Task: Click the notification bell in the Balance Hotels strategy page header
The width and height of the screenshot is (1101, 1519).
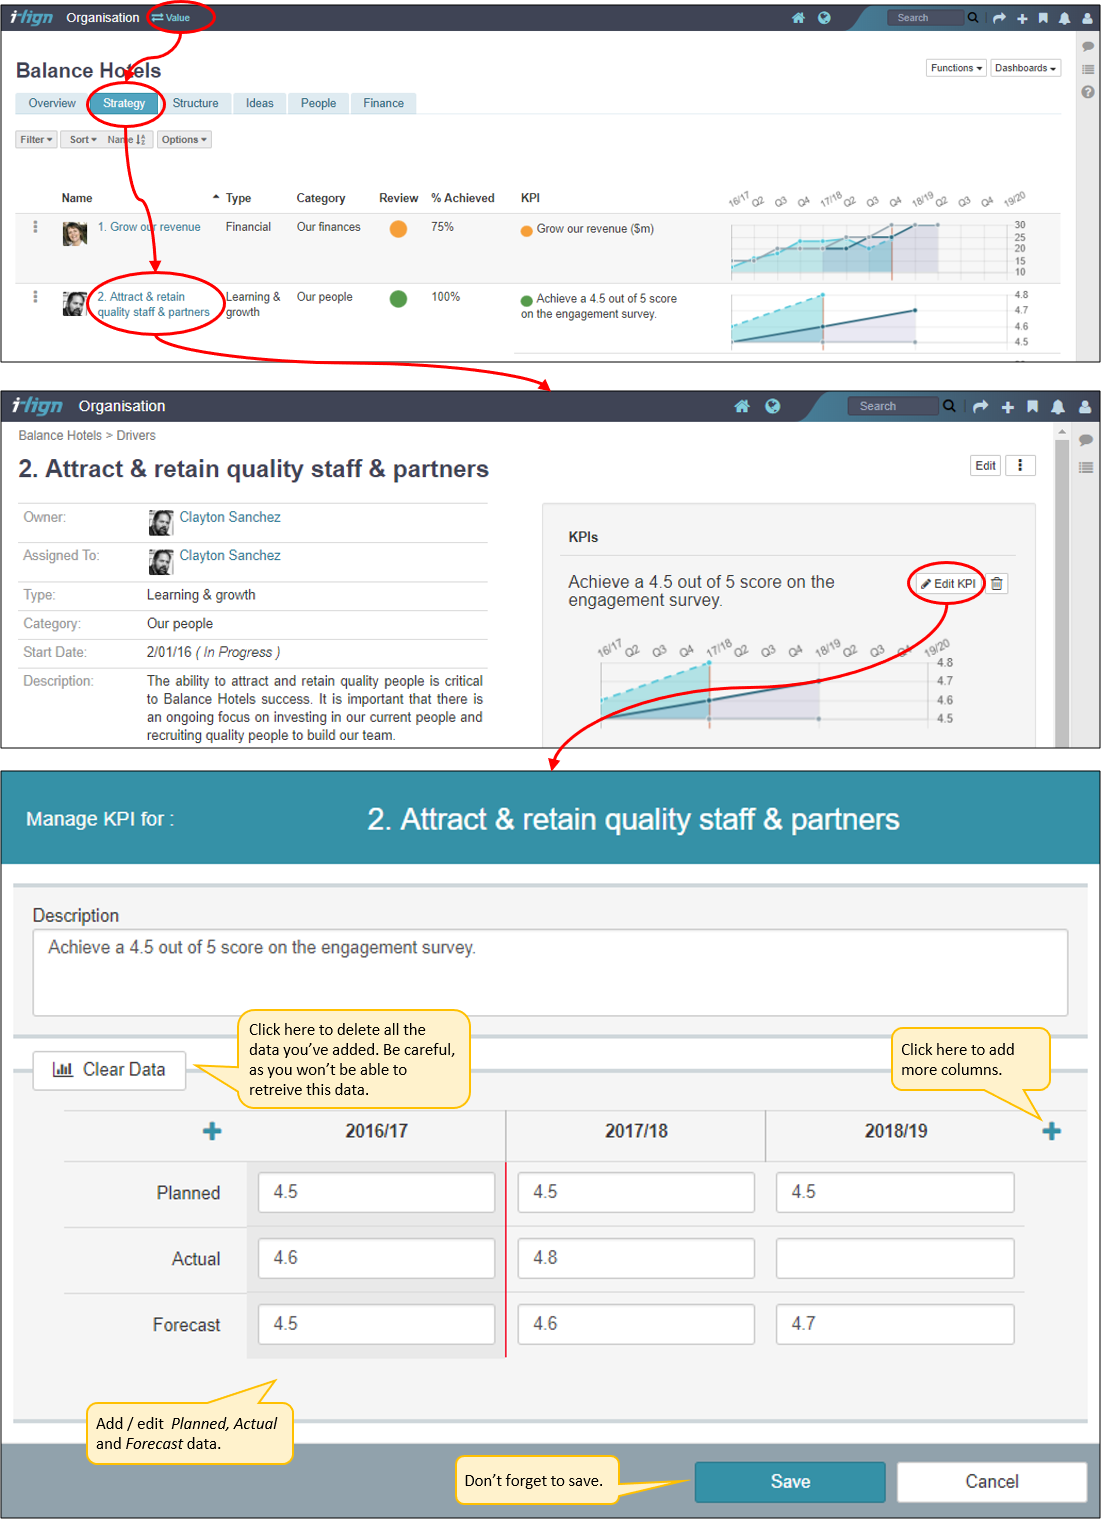Action: pos(1065,18)
